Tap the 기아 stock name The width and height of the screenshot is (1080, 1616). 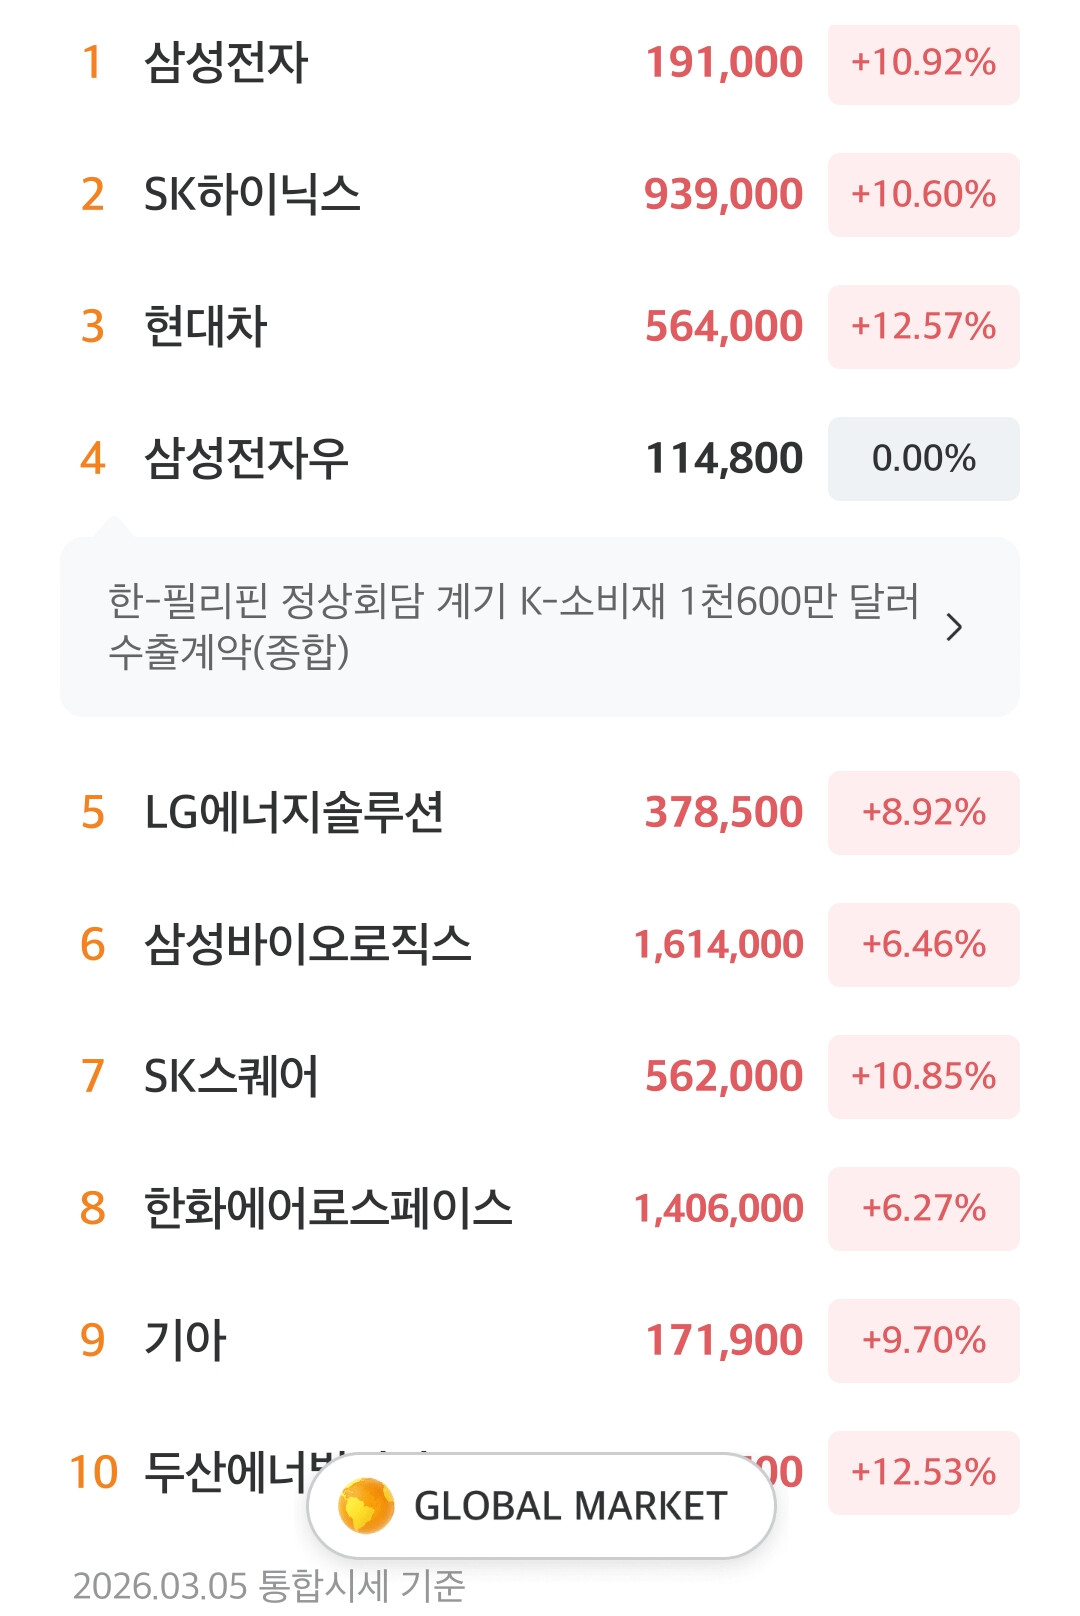(186, 1340)
